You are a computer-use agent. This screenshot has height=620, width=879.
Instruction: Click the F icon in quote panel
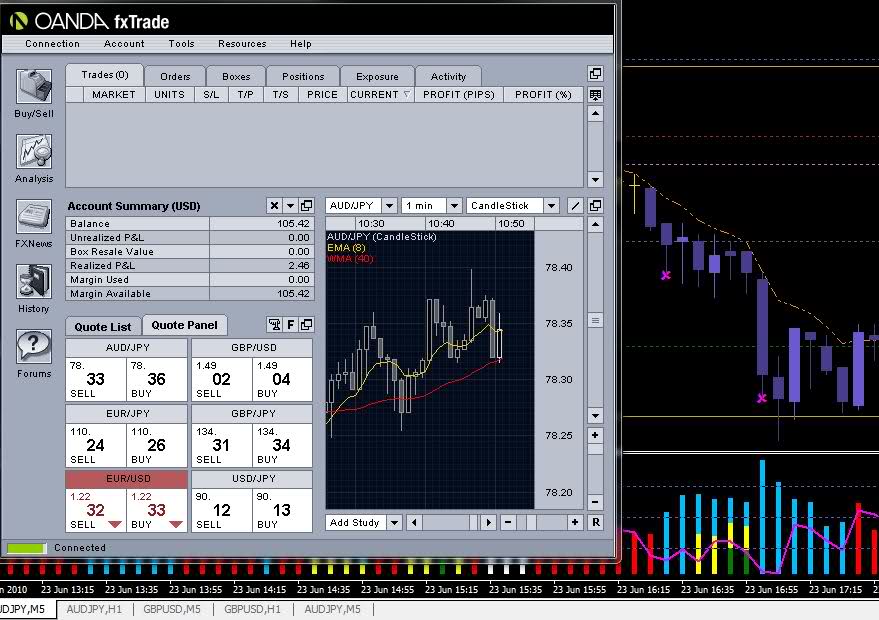click(x=291, y=325)
